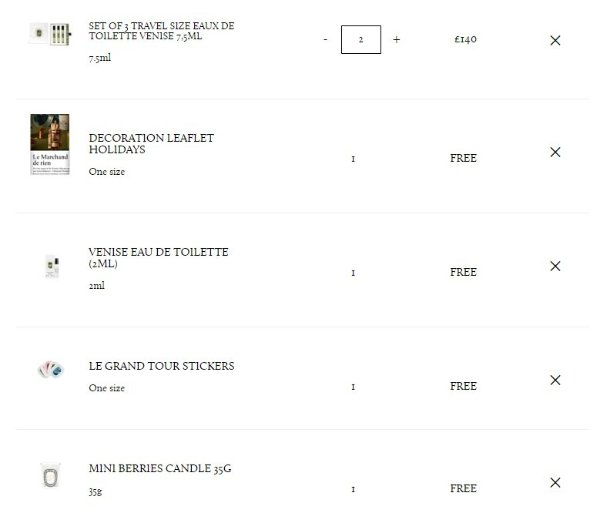Remove Mini Berries Candle 35g item

click(x=555, y=483)
